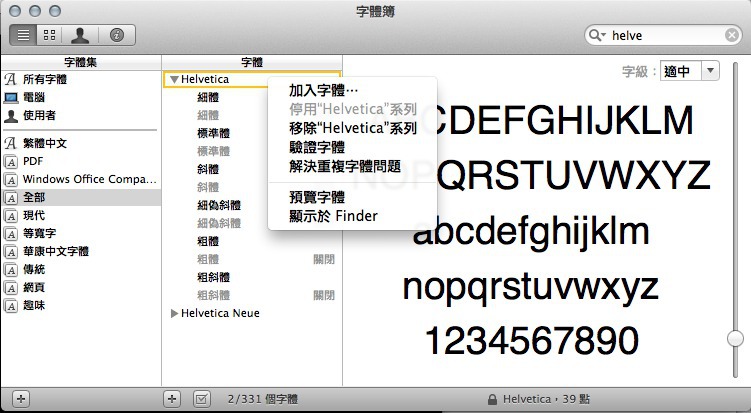Click the user silhouette toolbar icon
This screenshot has width=751, height=413.
tap(80, 35)
